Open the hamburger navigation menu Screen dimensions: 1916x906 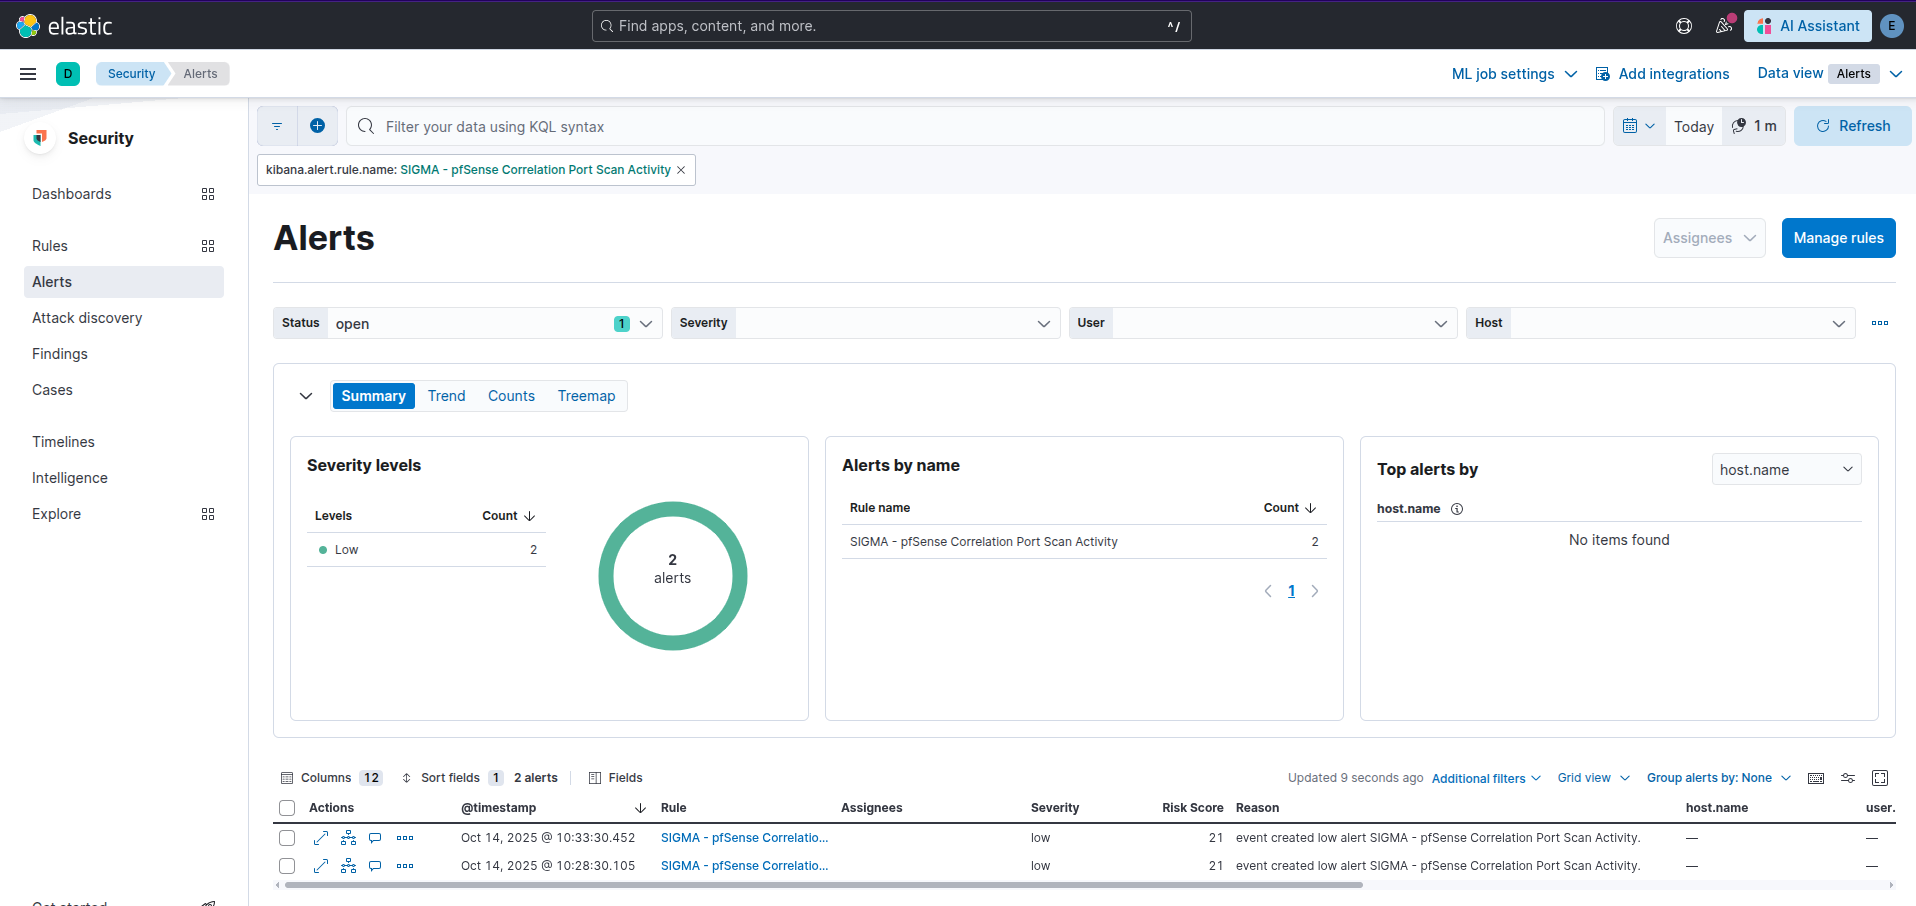(x=28, y=74)
